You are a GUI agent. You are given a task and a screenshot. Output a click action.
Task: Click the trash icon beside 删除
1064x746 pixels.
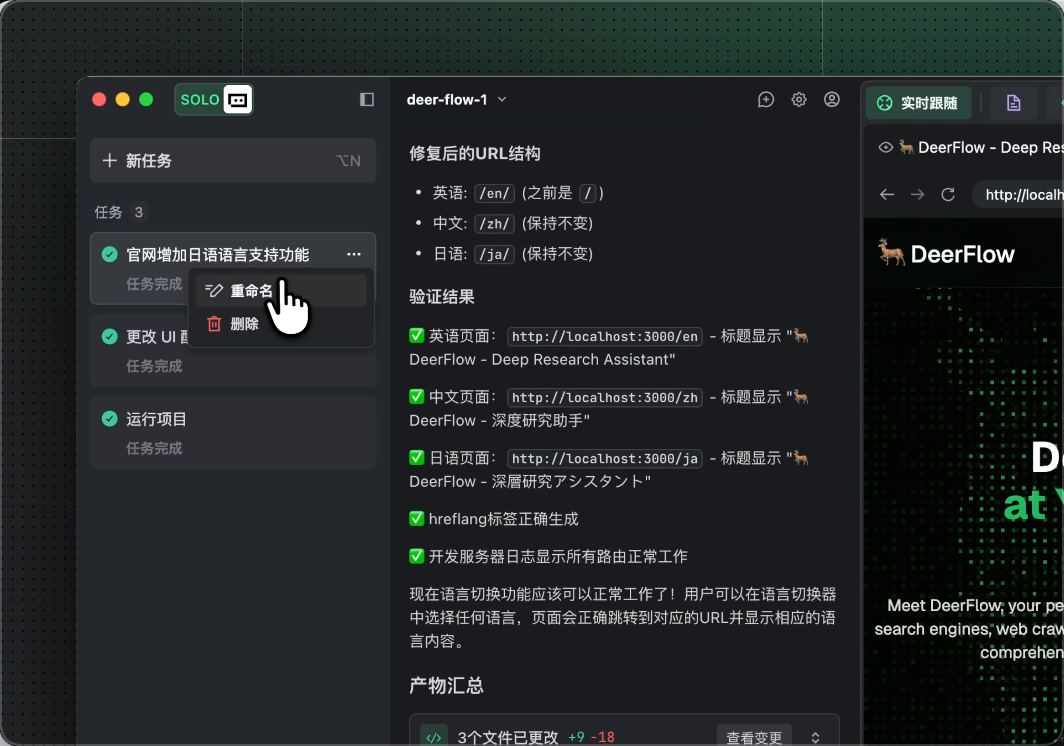tap(214, 324)
